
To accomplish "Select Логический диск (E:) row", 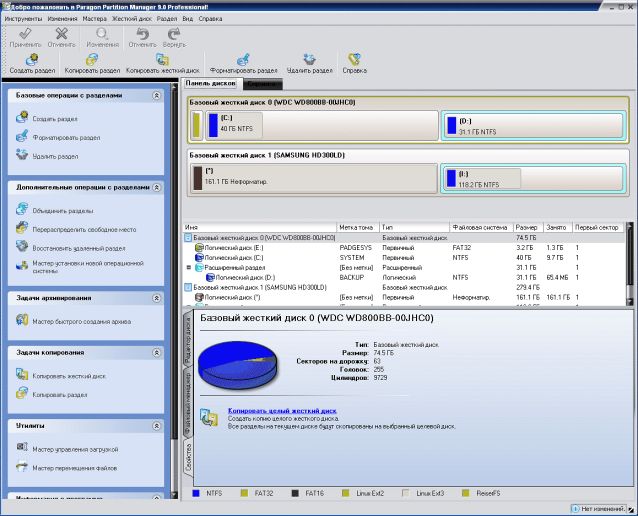I will point(403,247).
